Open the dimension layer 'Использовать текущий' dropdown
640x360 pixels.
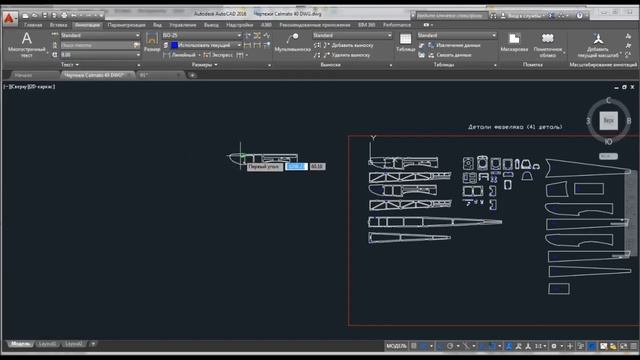206,45
